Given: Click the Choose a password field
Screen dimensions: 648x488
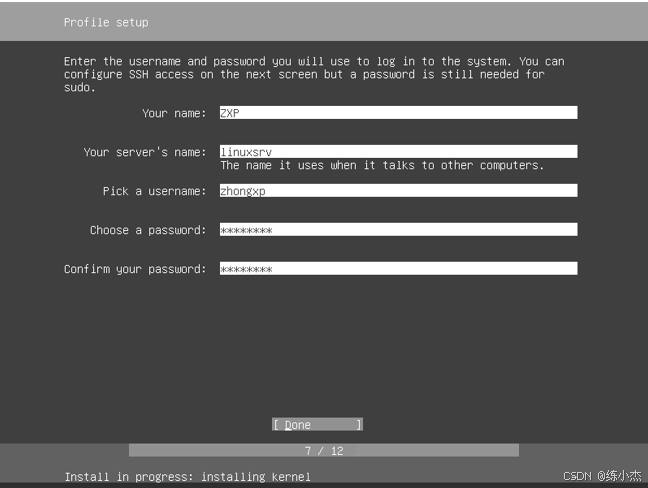Looking at the screenshot, I should tap(398, 229).
